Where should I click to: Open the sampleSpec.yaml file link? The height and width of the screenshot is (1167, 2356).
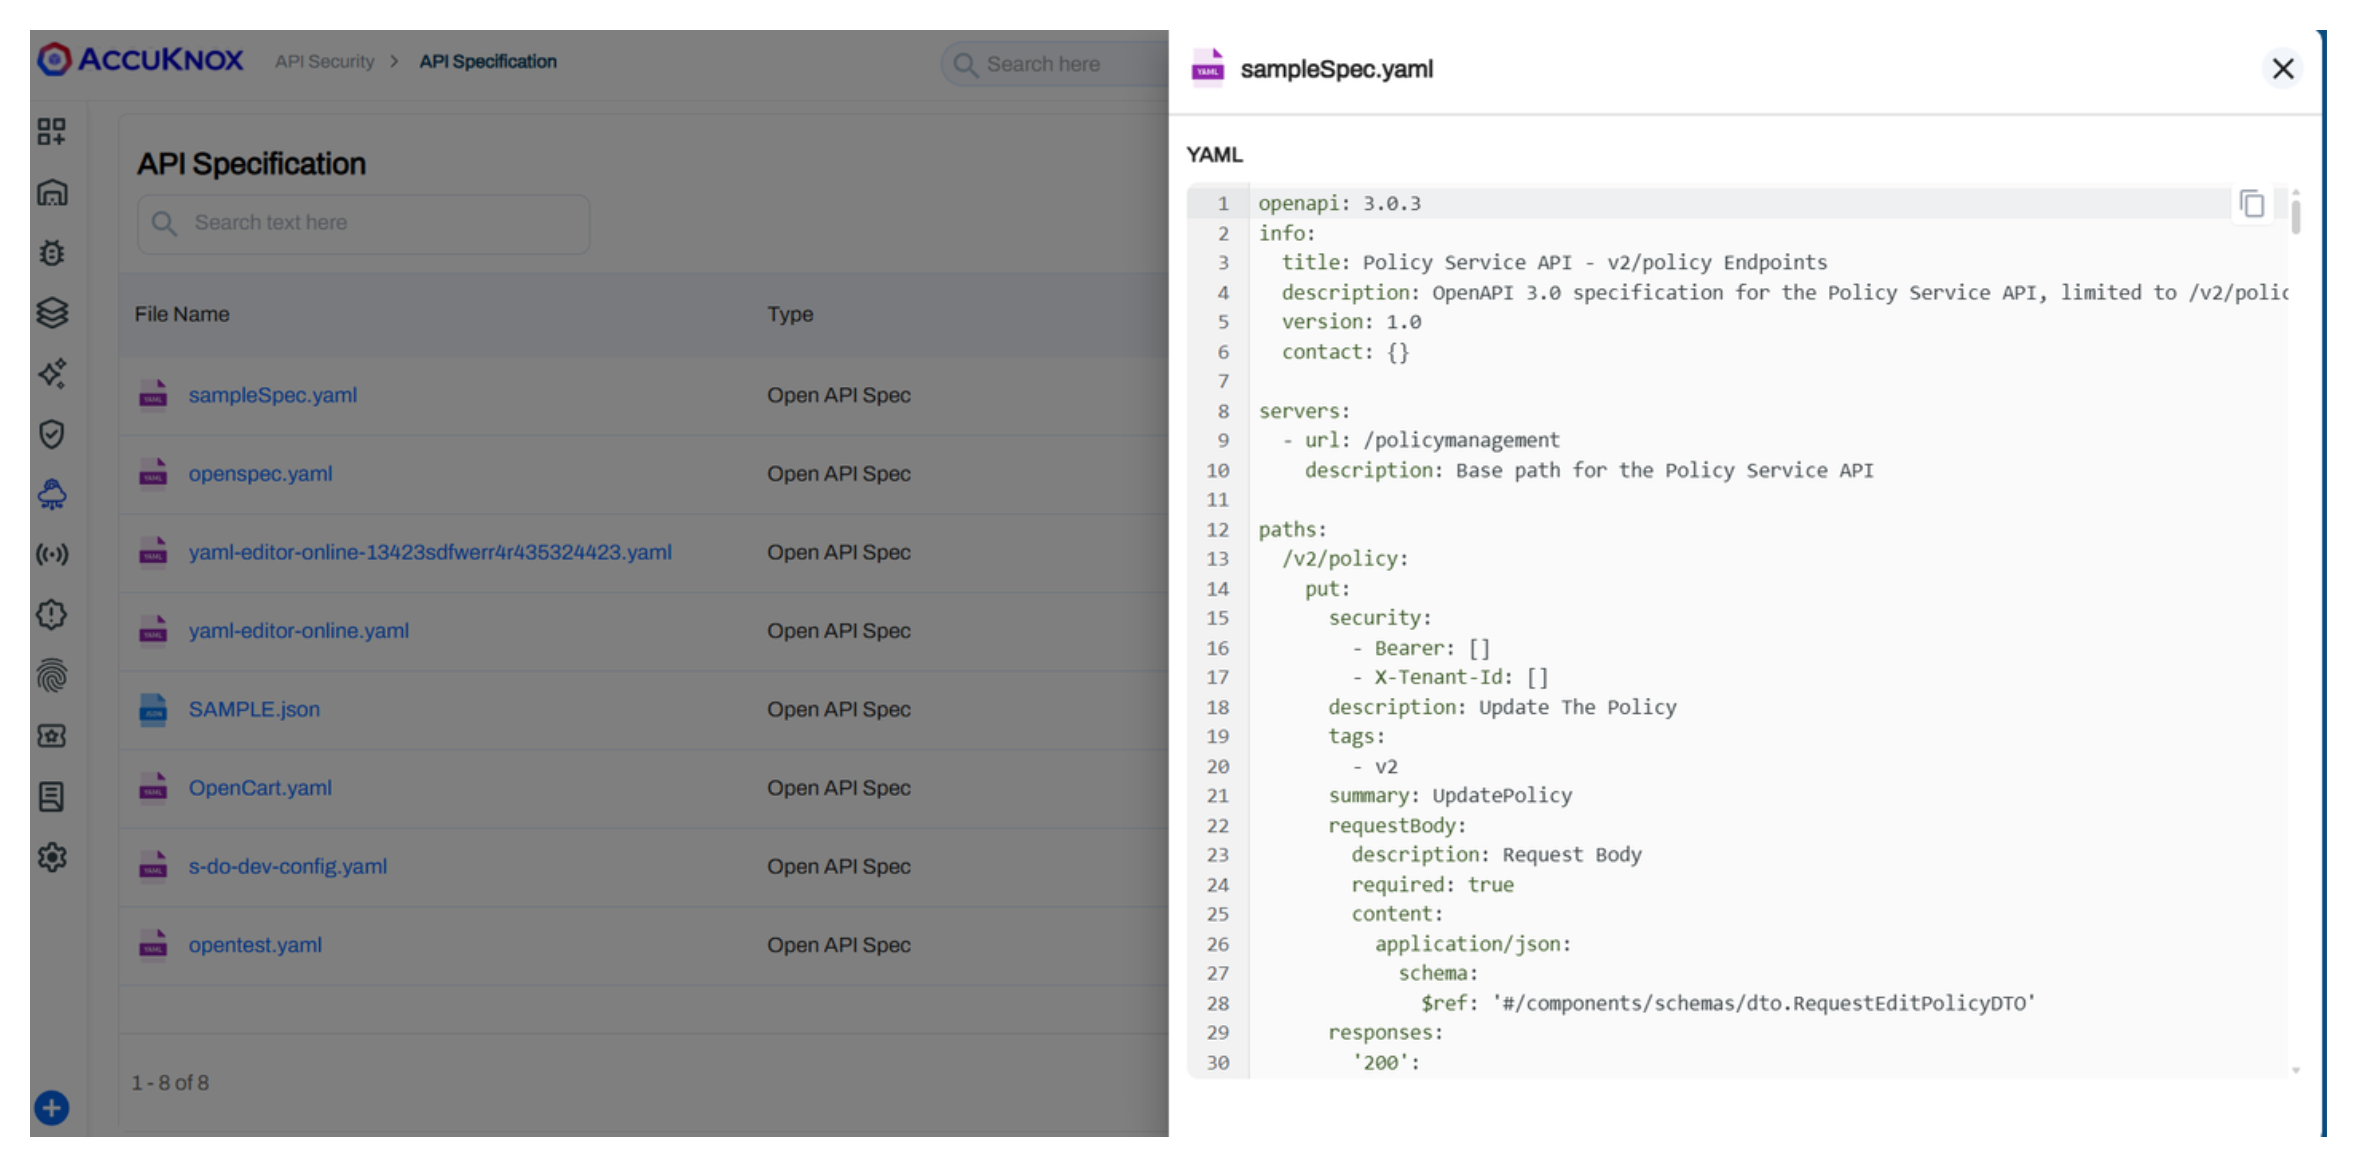pyautogui.click(x=272, y=395)
